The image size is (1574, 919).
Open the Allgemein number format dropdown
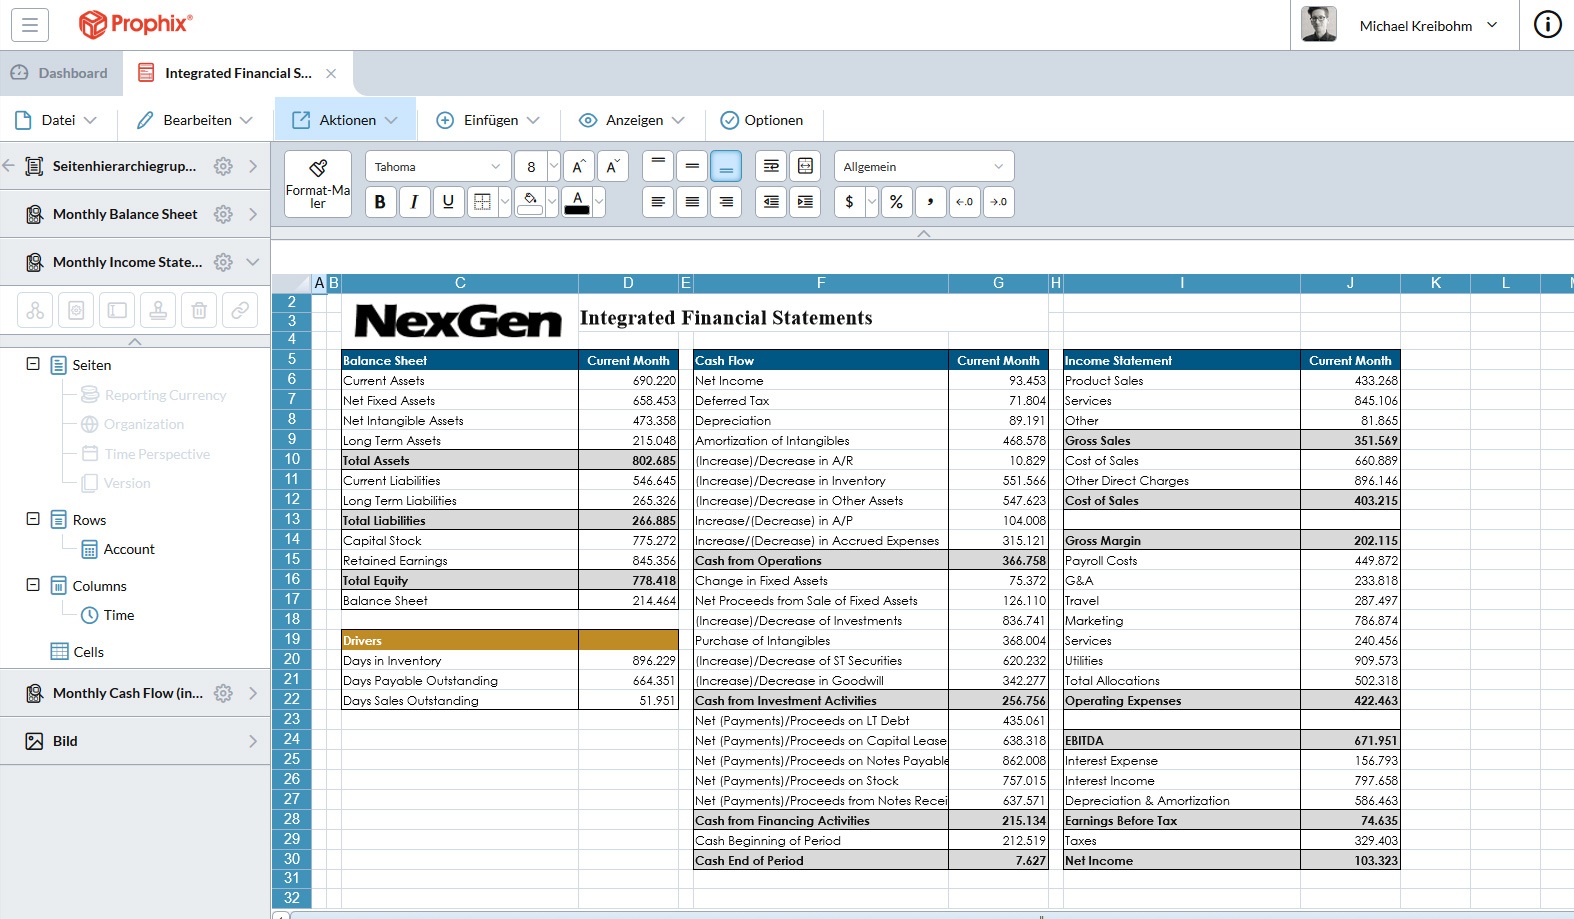click(923, 167)
